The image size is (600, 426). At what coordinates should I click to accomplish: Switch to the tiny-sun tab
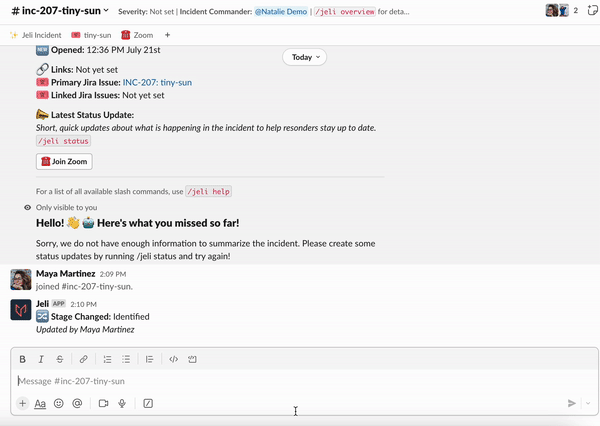[91, 35]
